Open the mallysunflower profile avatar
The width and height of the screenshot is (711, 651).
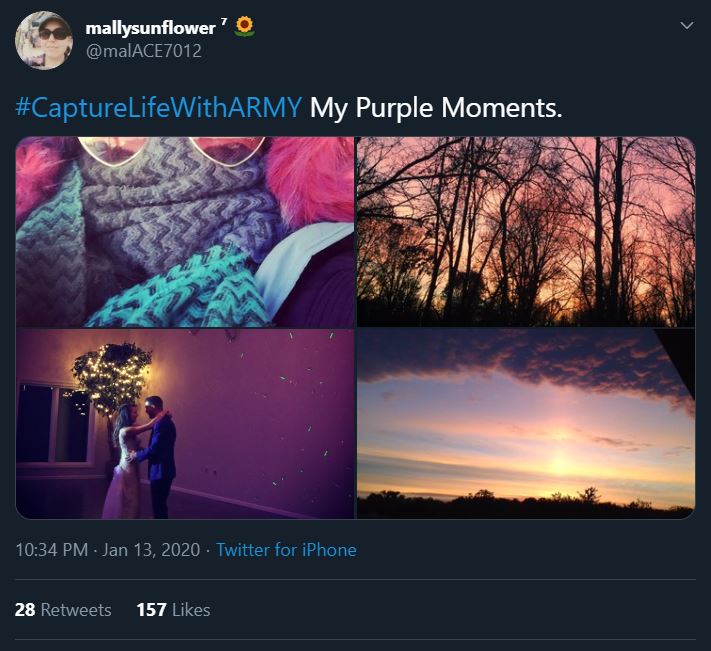[43, 41]
